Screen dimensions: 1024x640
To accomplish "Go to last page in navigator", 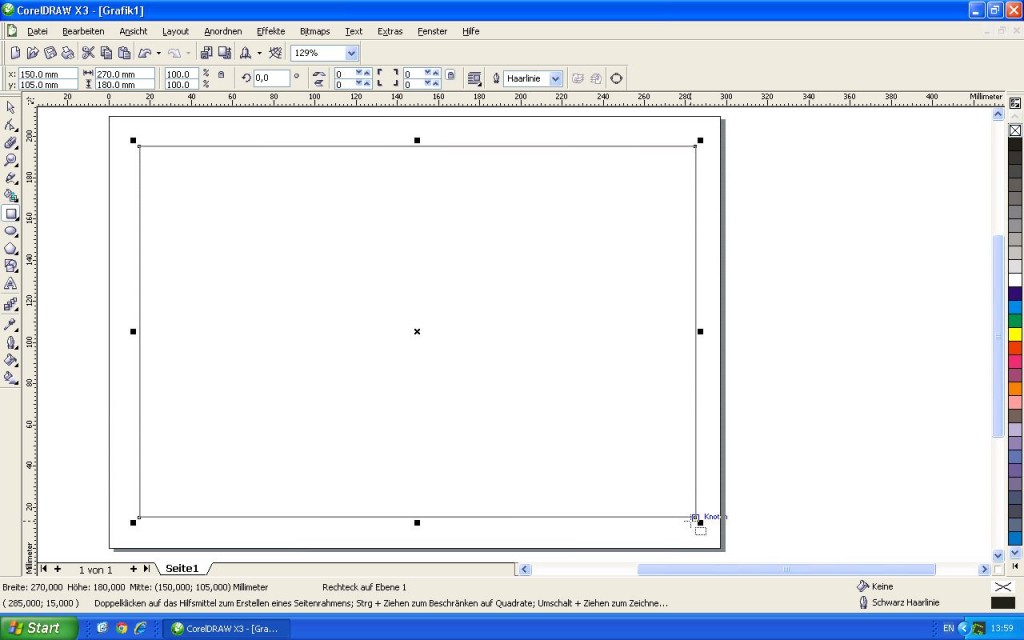I will tap(147, 569).
